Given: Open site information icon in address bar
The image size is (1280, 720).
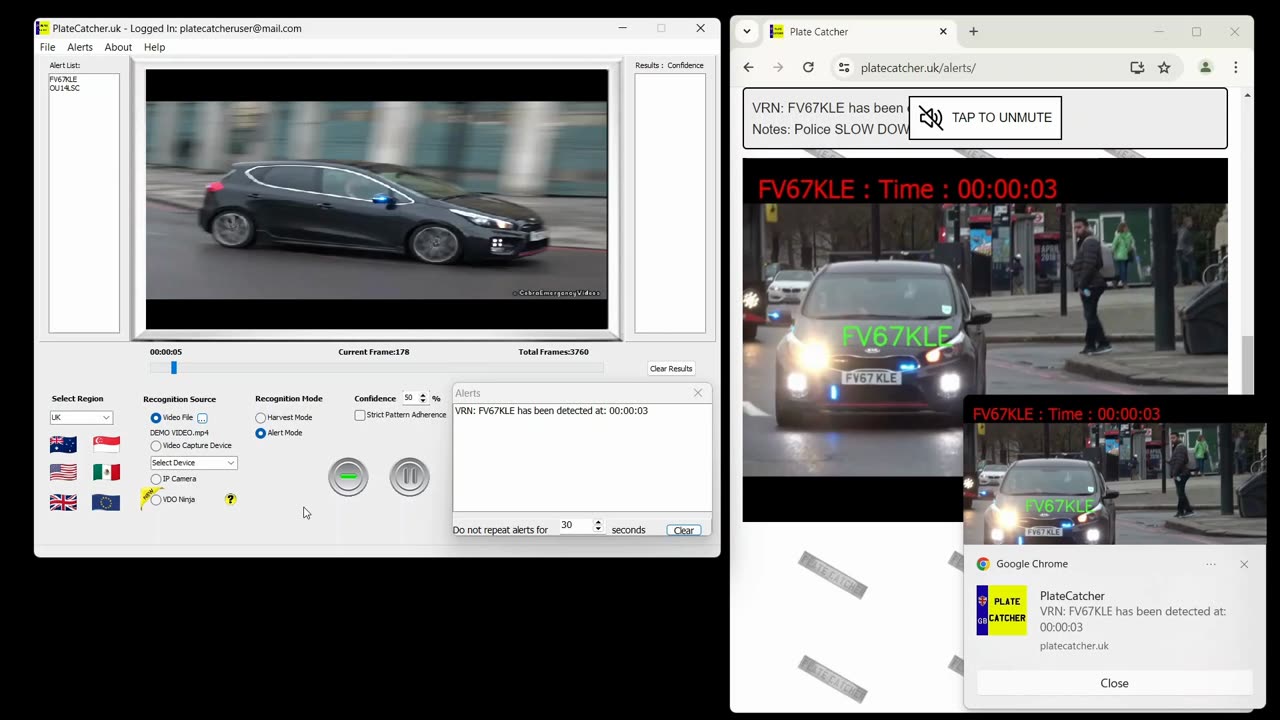Looking at the screenshot, I should pos(844,67).
